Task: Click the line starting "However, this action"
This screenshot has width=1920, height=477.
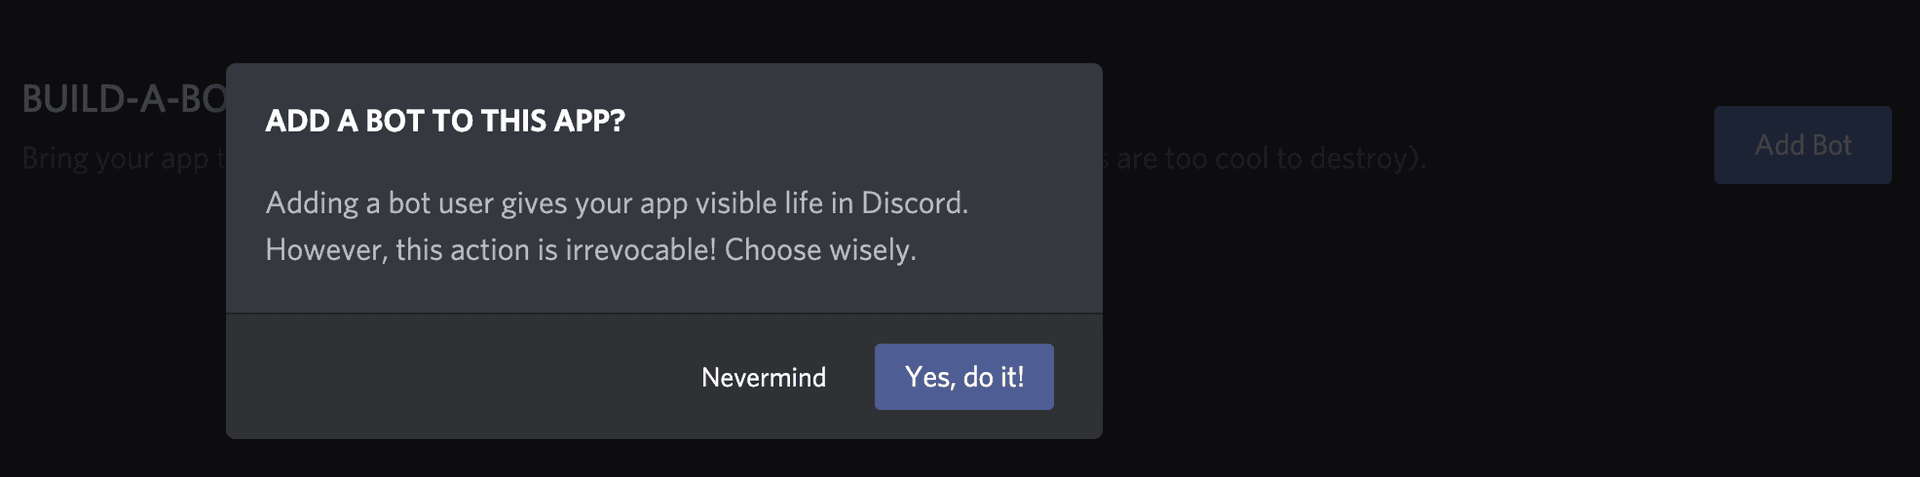Action: [590, 250]
